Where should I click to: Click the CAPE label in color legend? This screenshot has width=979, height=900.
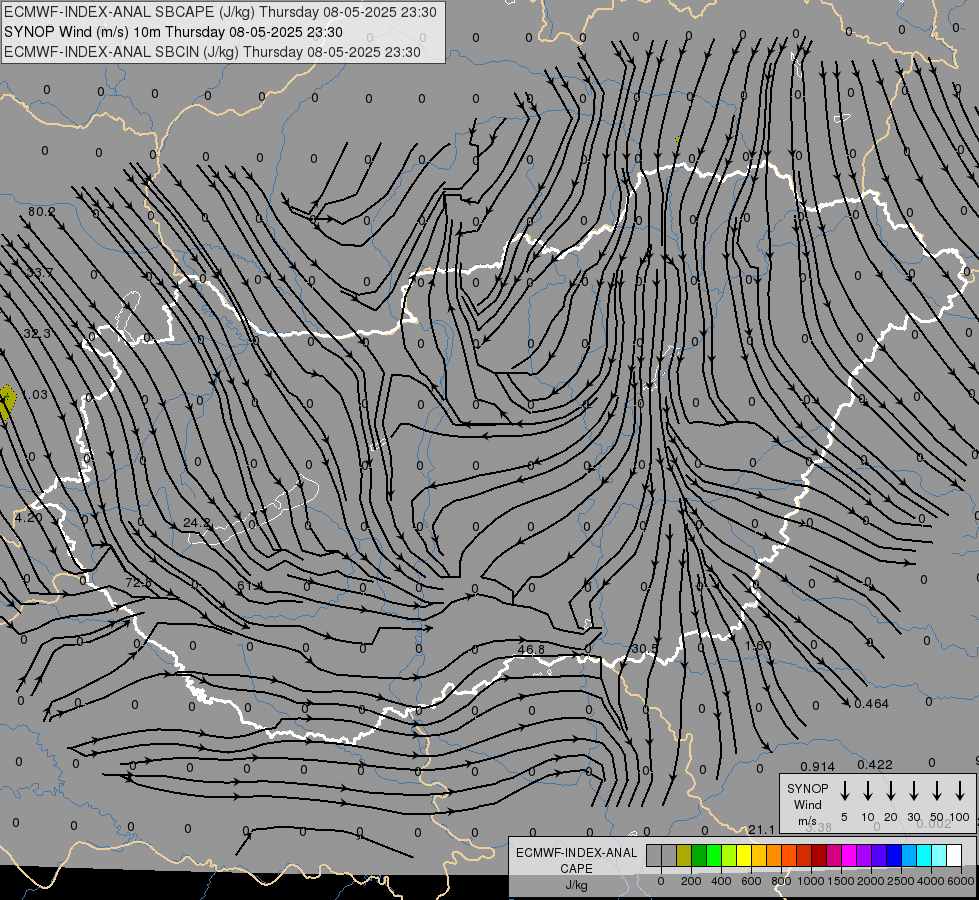click(576, 868)
